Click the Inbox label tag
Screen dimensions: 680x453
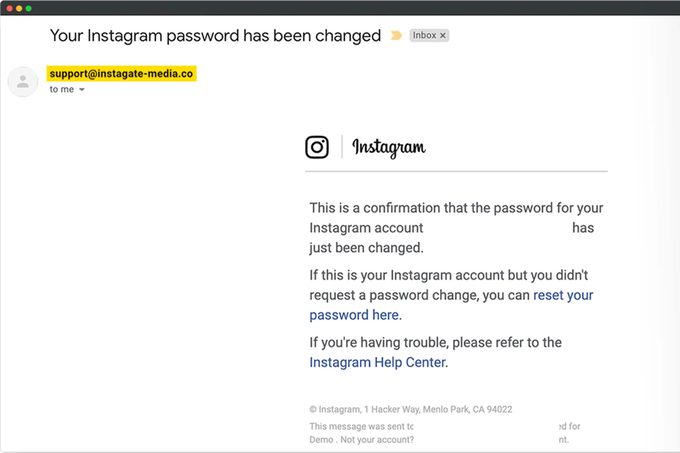(x=424, y=35)
